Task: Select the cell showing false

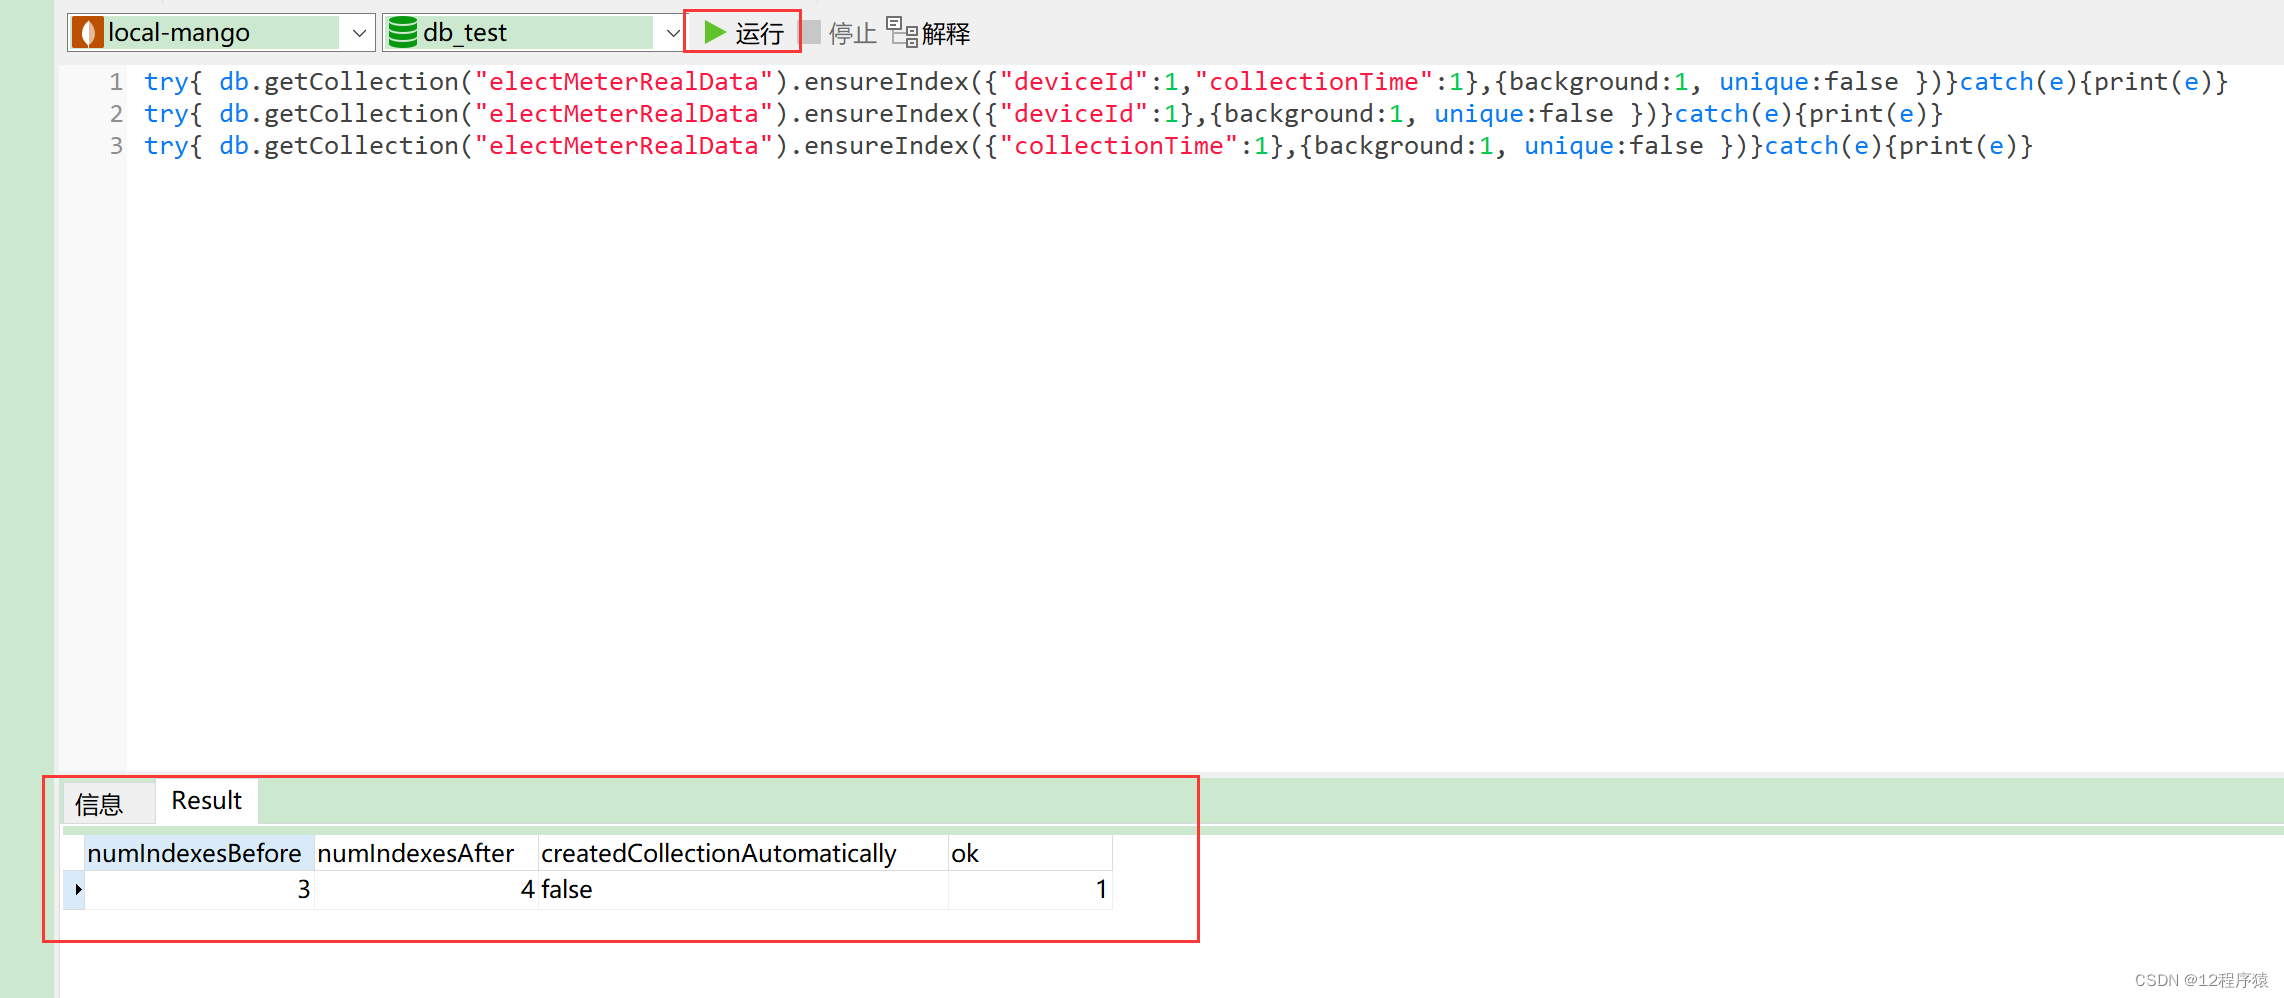Action: [743, 889]
